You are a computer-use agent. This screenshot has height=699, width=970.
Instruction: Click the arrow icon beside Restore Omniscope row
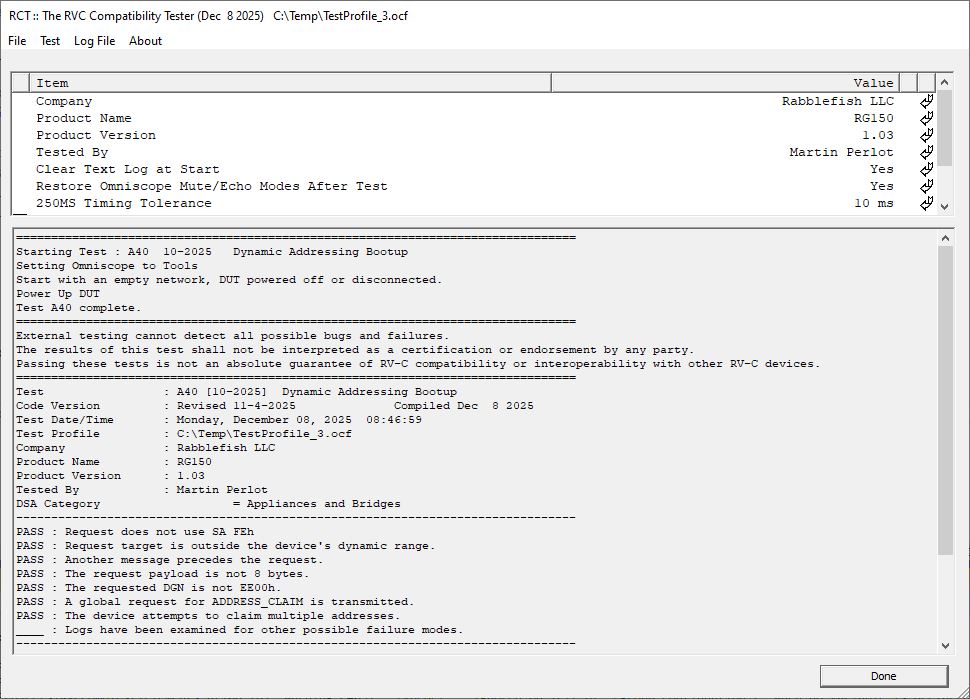(925, 186)
